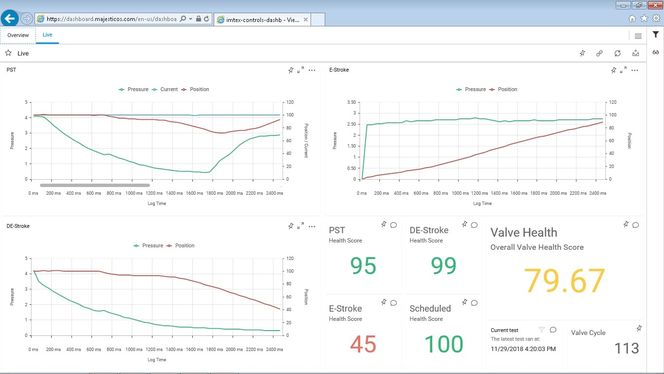Viewport: 664px width, 374px height.
Task: Click the Scheduled health score value 100
Action: (444, 344)
